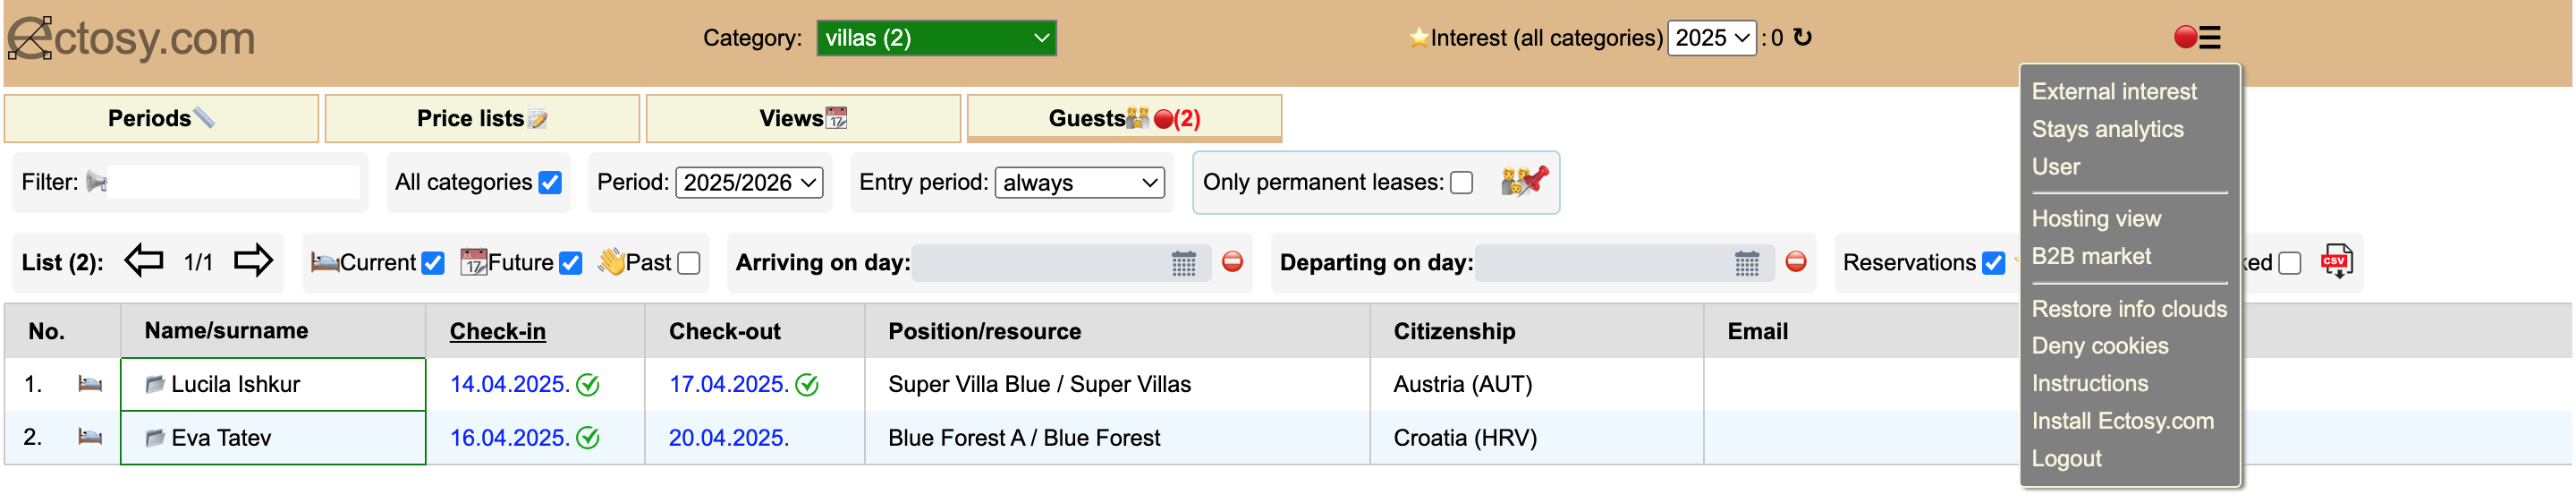The image size is (2576, 503).
Task: Go to next list page arrow
Action: point(253,262)
